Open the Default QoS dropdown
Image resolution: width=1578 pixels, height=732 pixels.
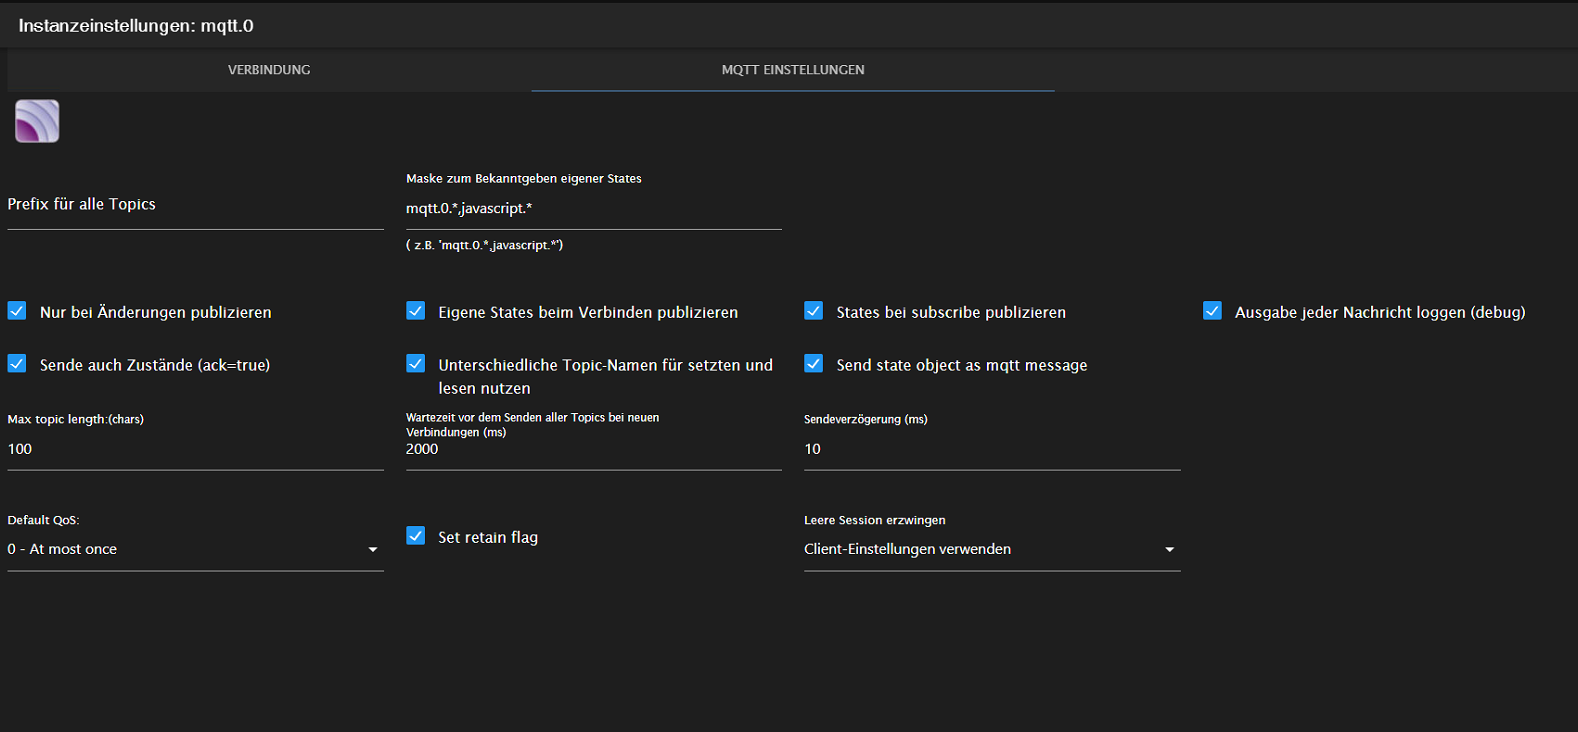click(x=195, y=549)
